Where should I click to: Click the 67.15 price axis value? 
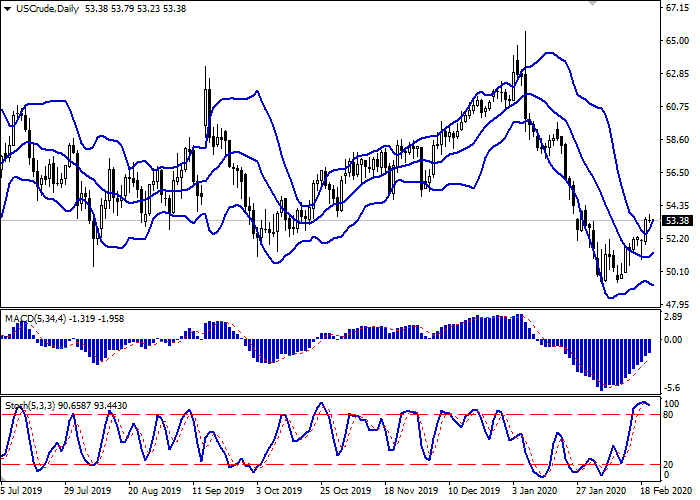[678, 8]
